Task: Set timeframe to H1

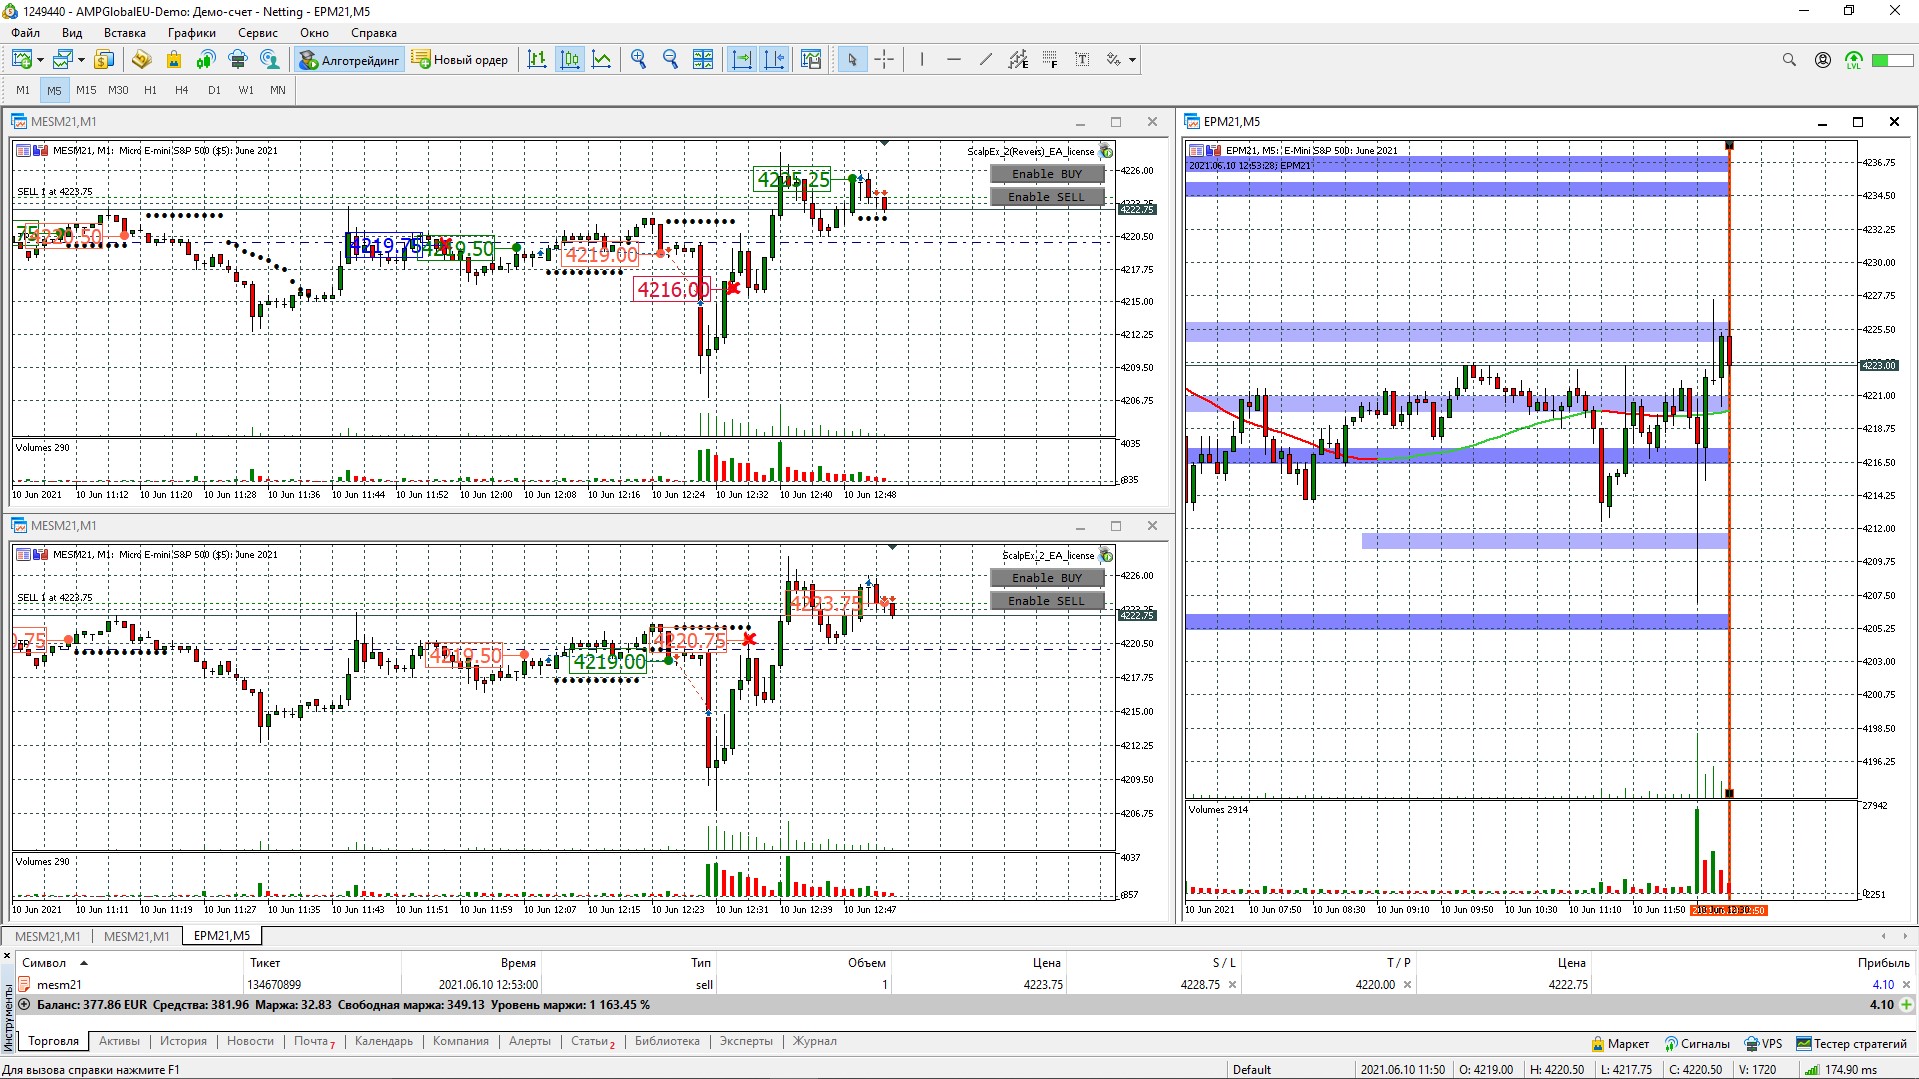Action: click(151, 90)
